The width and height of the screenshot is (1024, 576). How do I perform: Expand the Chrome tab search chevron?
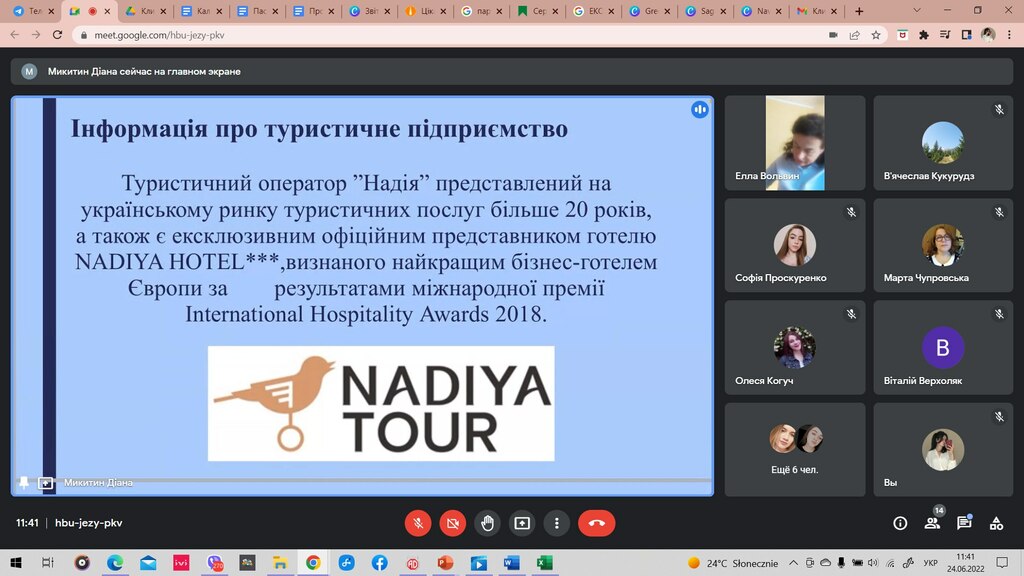[917, 10]
